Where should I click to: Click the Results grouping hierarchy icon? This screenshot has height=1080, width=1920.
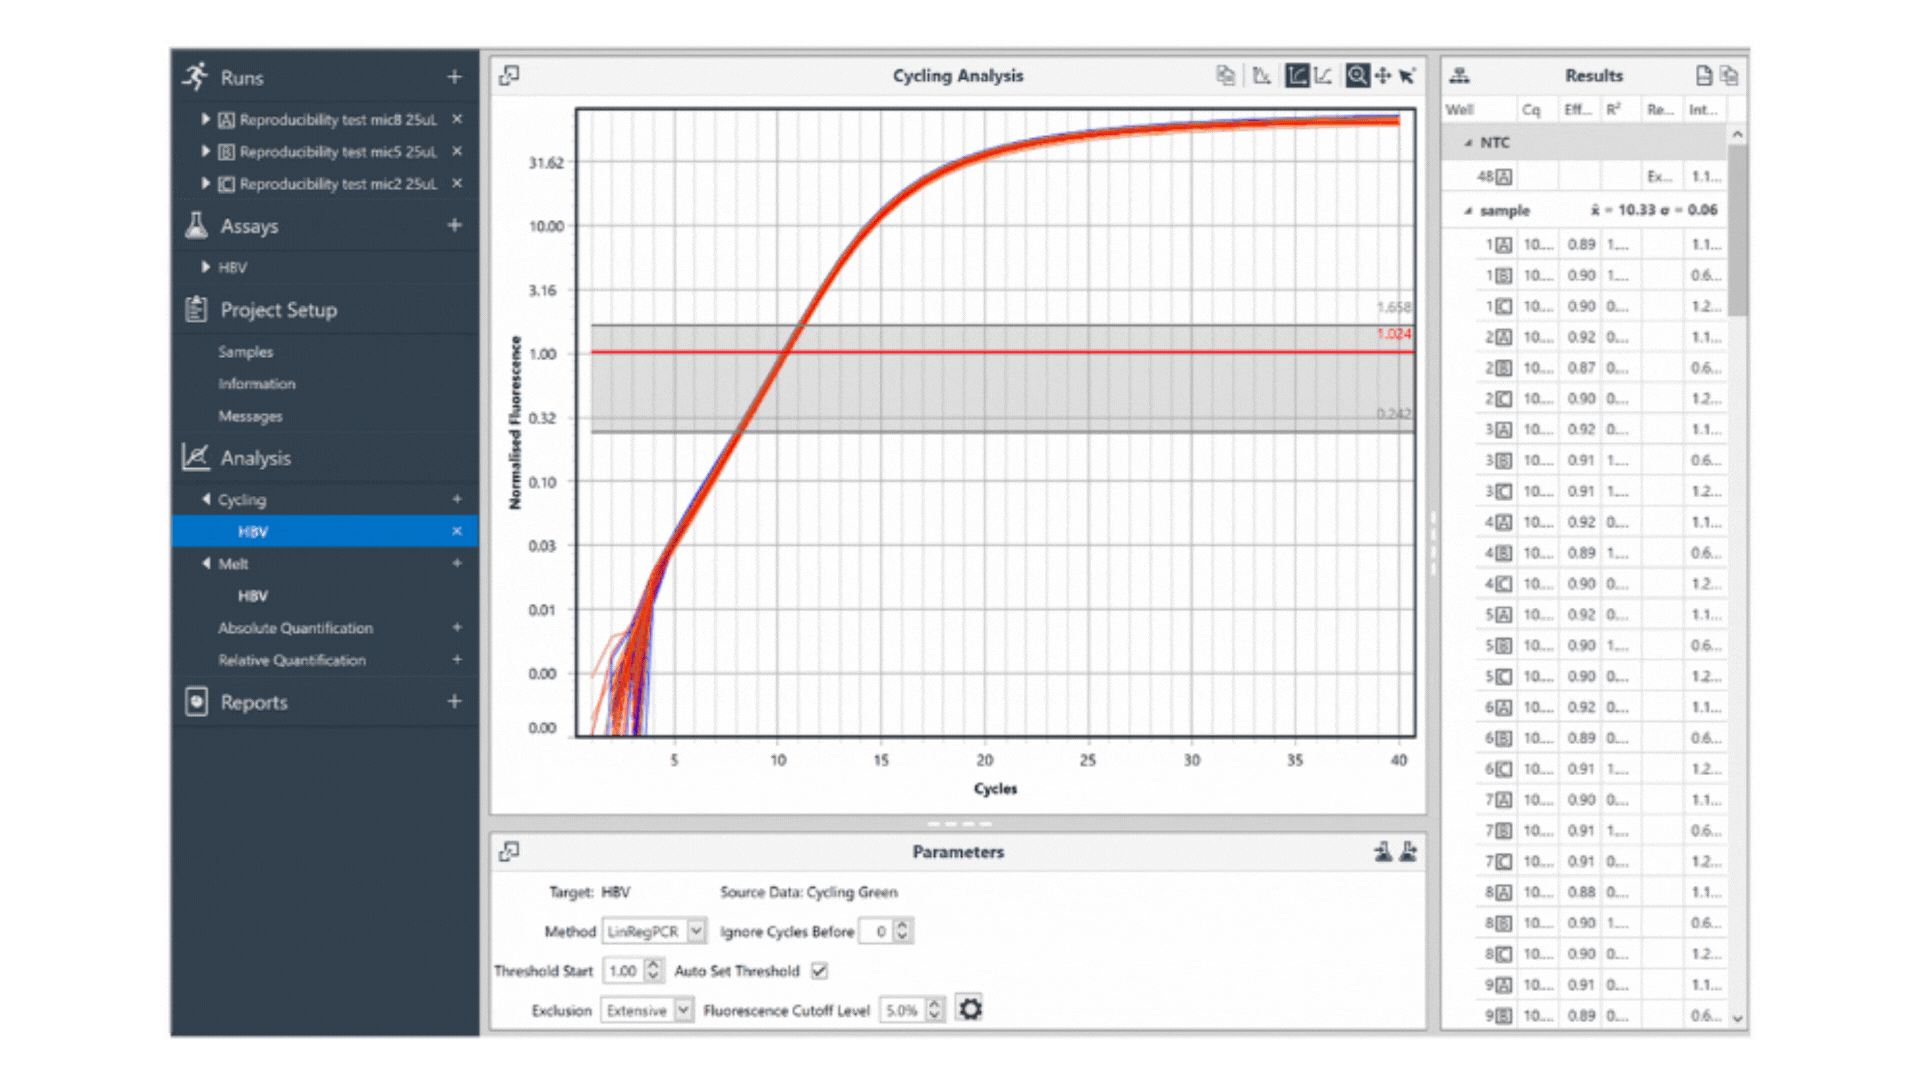(1460, 75)
